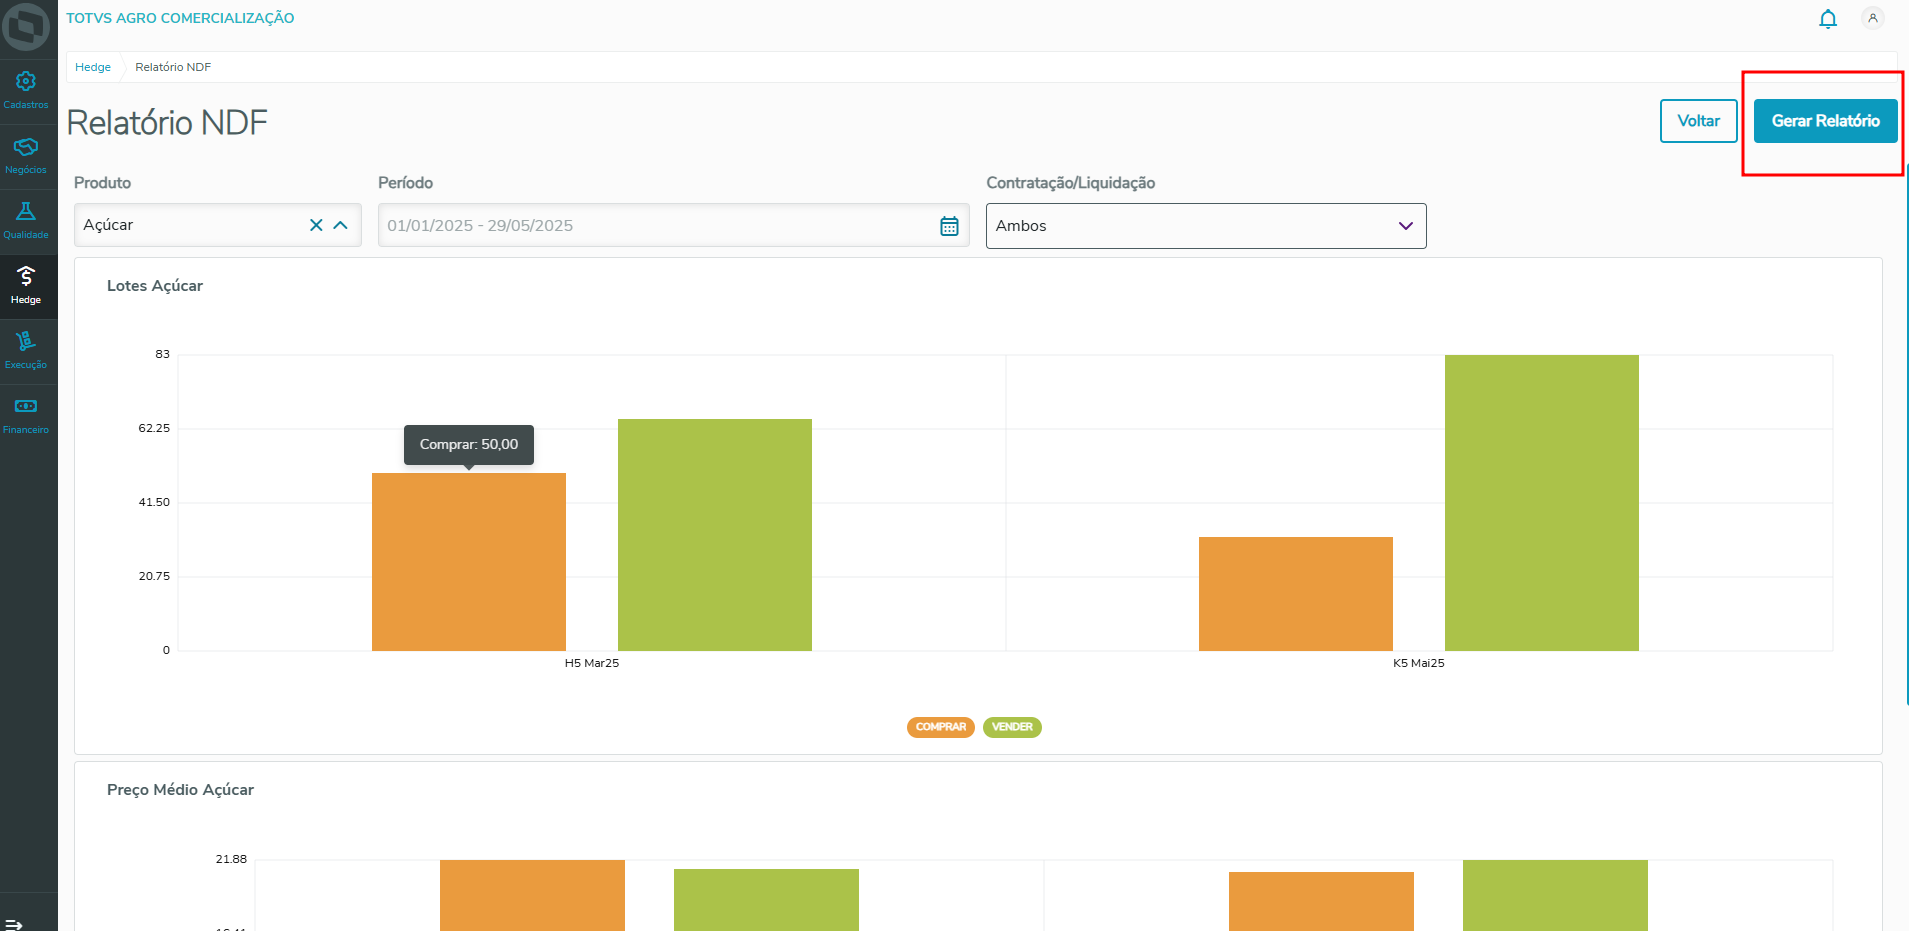Click the Produto field showing Açúcar
Viewport: 1909px width, 931px height.
coord(218,225)
